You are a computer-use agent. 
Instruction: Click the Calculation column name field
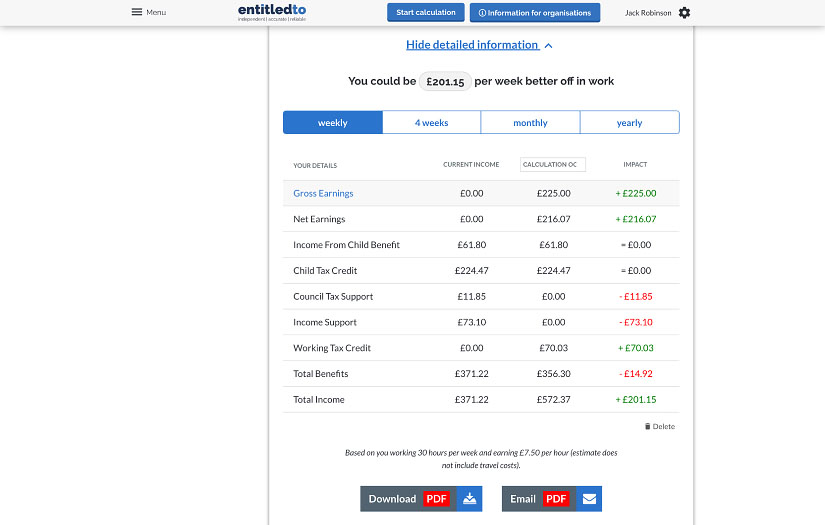coord(553,165)
